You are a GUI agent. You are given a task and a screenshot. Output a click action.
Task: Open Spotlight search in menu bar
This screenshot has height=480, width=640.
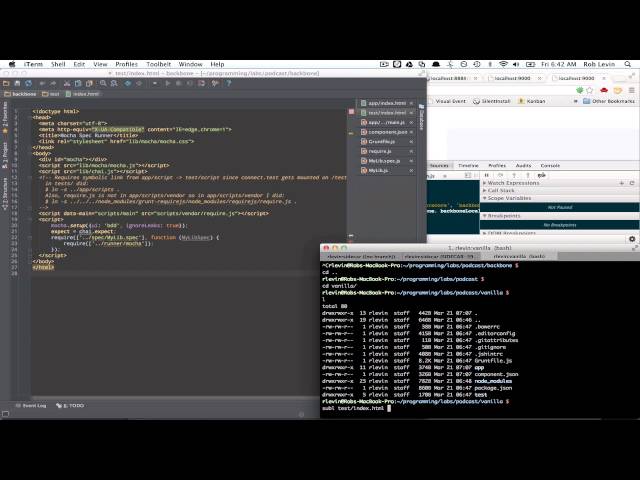click(628, 64)
